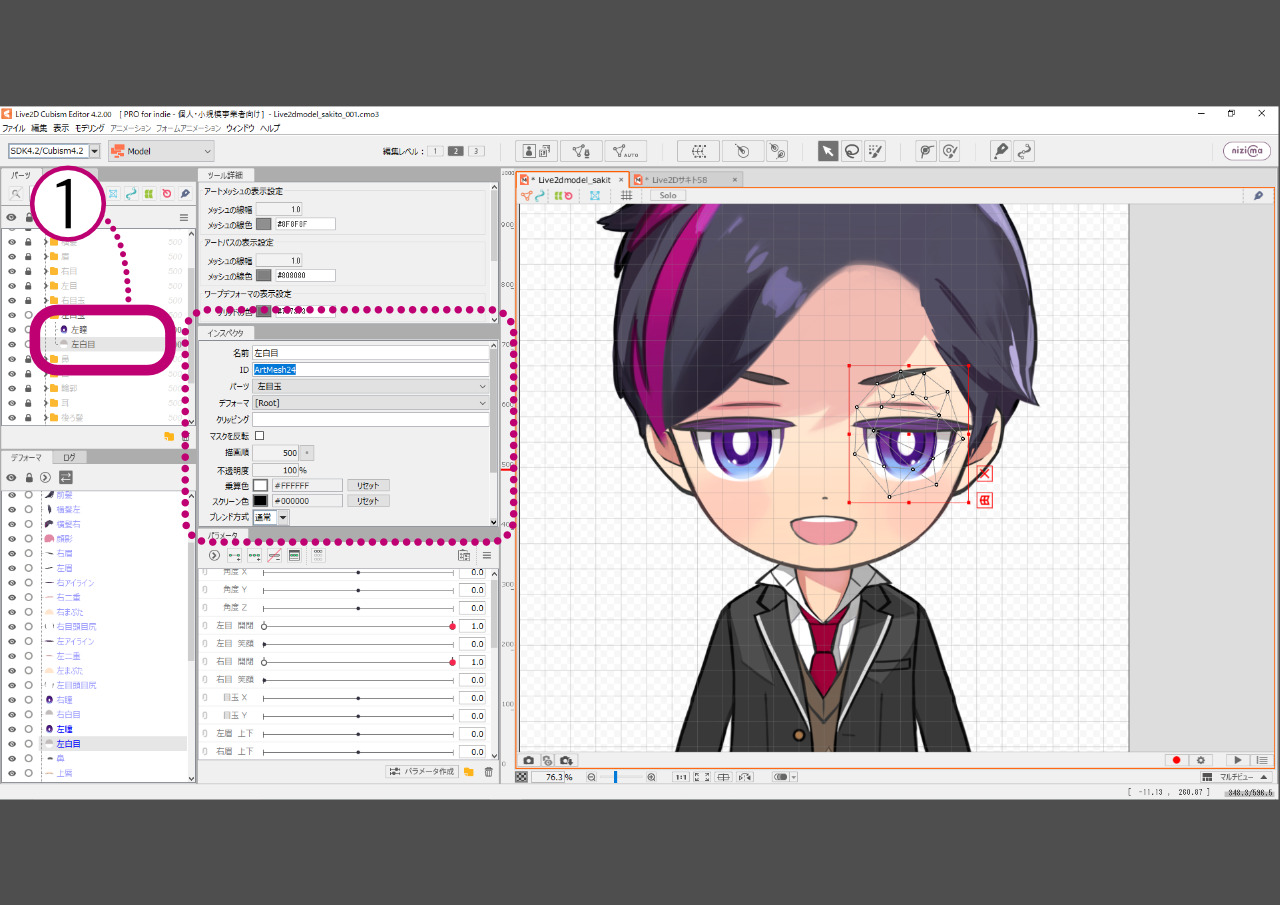Open the マルチビュー dropdown
This screenshot has height=905, width=1280.
click(1236, 777)
